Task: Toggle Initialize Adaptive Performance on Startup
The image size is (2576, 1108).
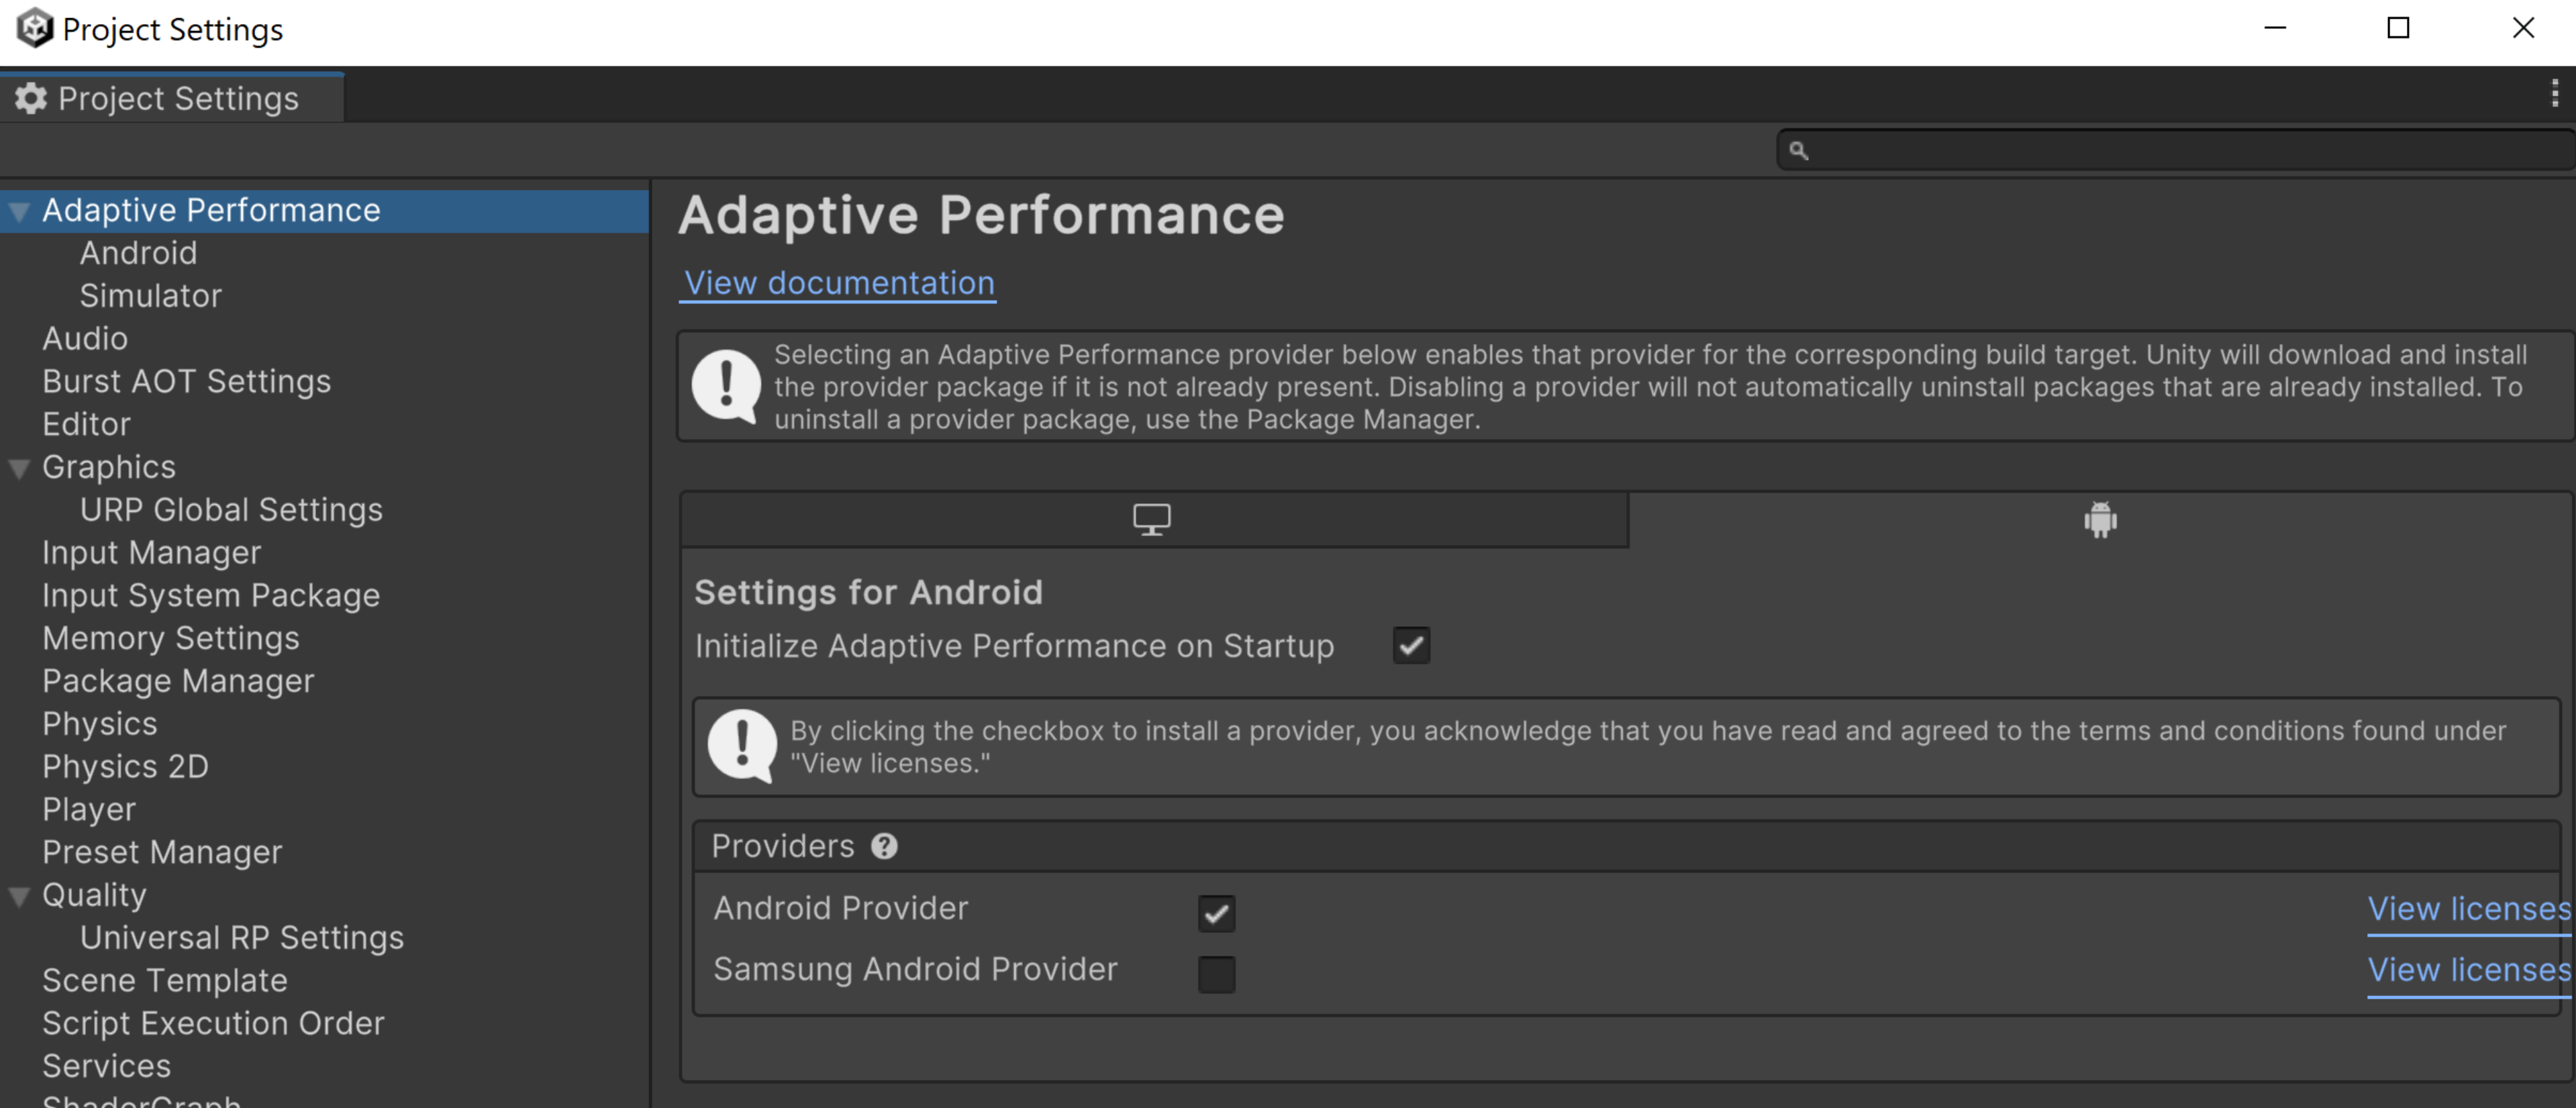Action: pyautogui.click(x=1408, y=644)
